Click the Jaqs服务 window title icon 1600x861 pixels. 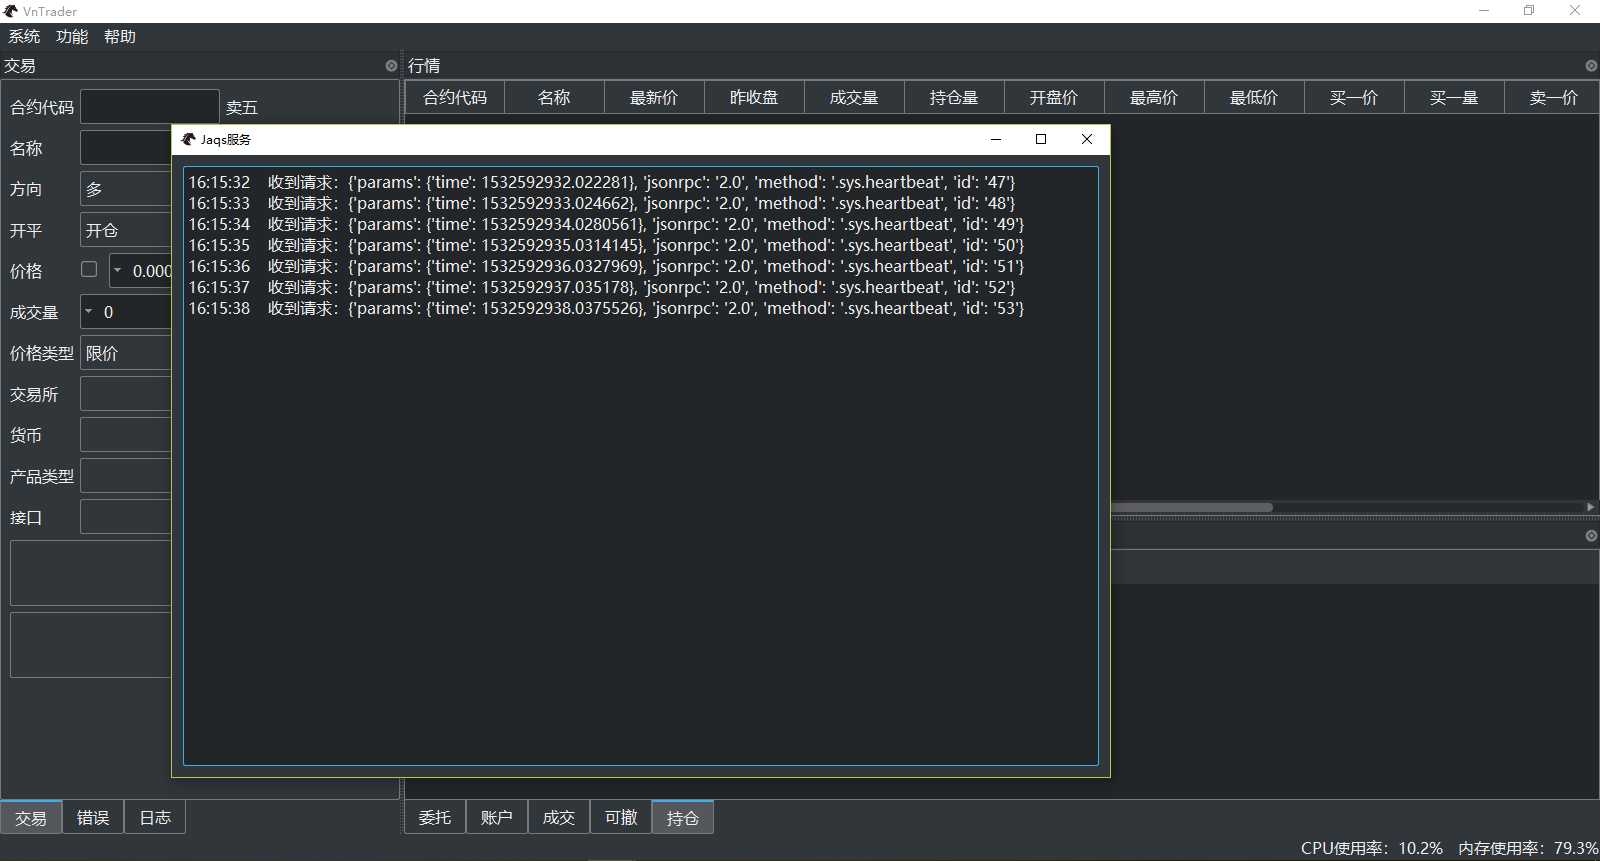pos(188,139)
